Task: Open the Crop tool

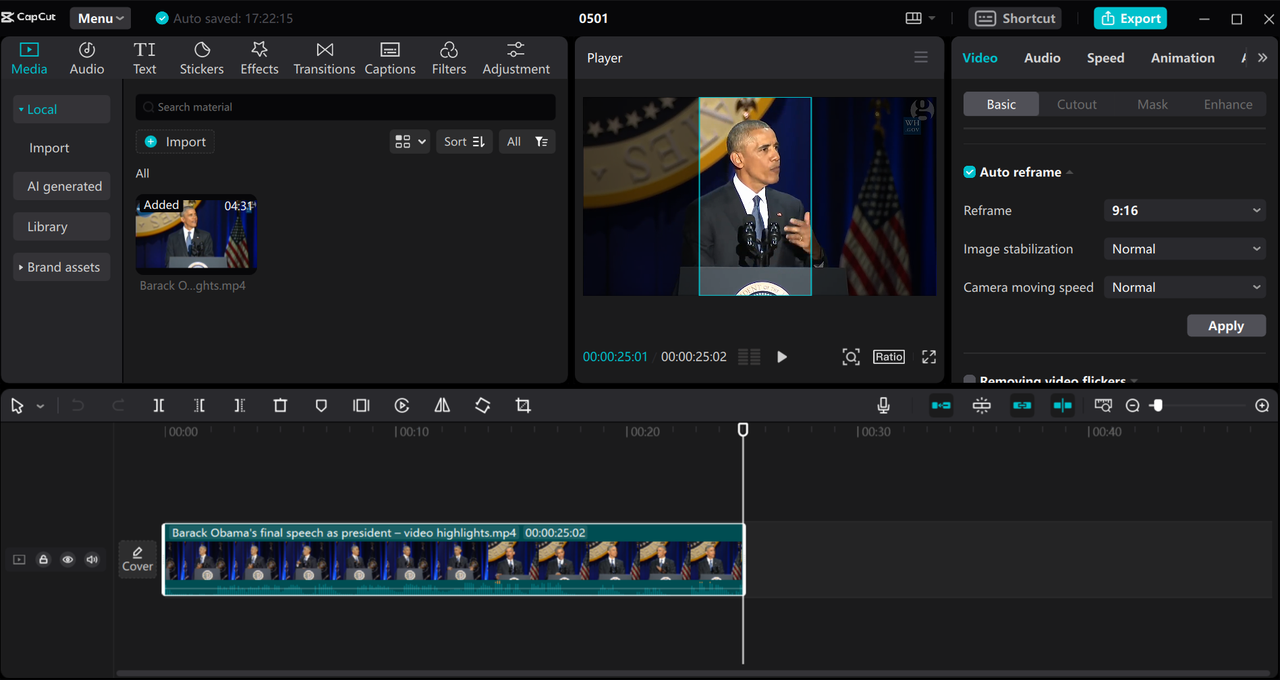Action: [523, 405]
